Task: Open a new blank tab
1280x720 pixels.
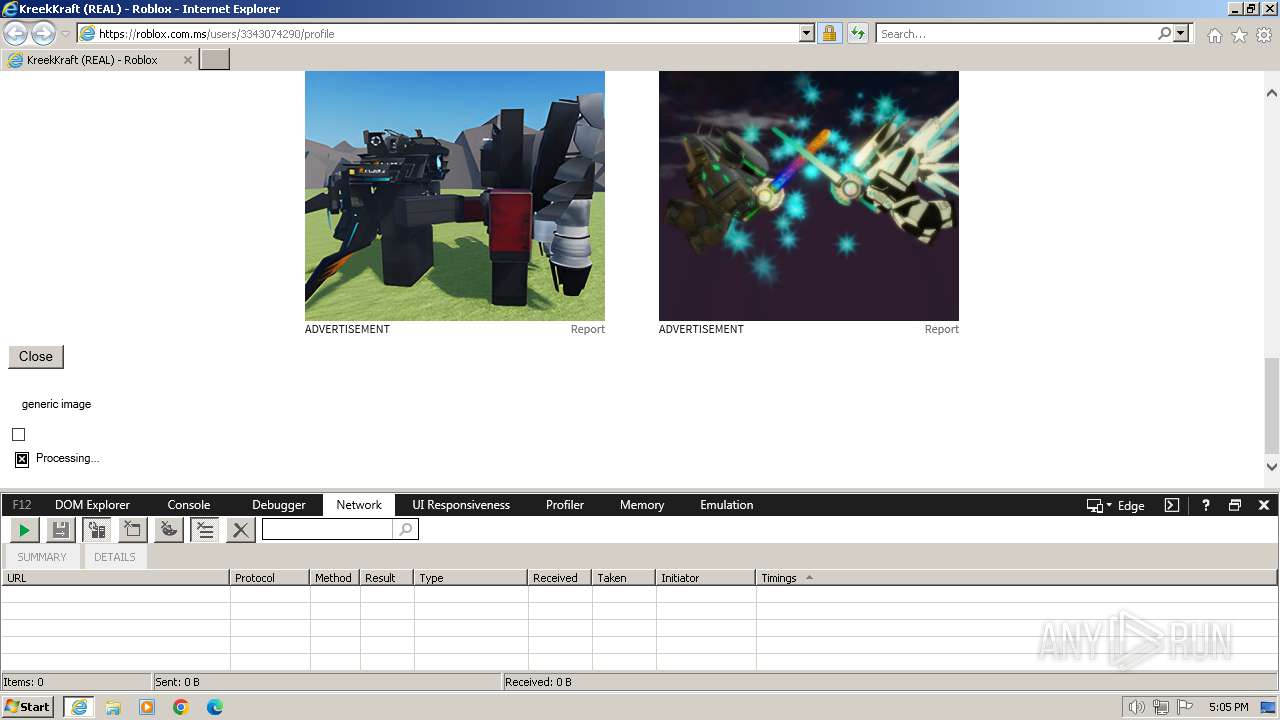Action: click(215, 60)
